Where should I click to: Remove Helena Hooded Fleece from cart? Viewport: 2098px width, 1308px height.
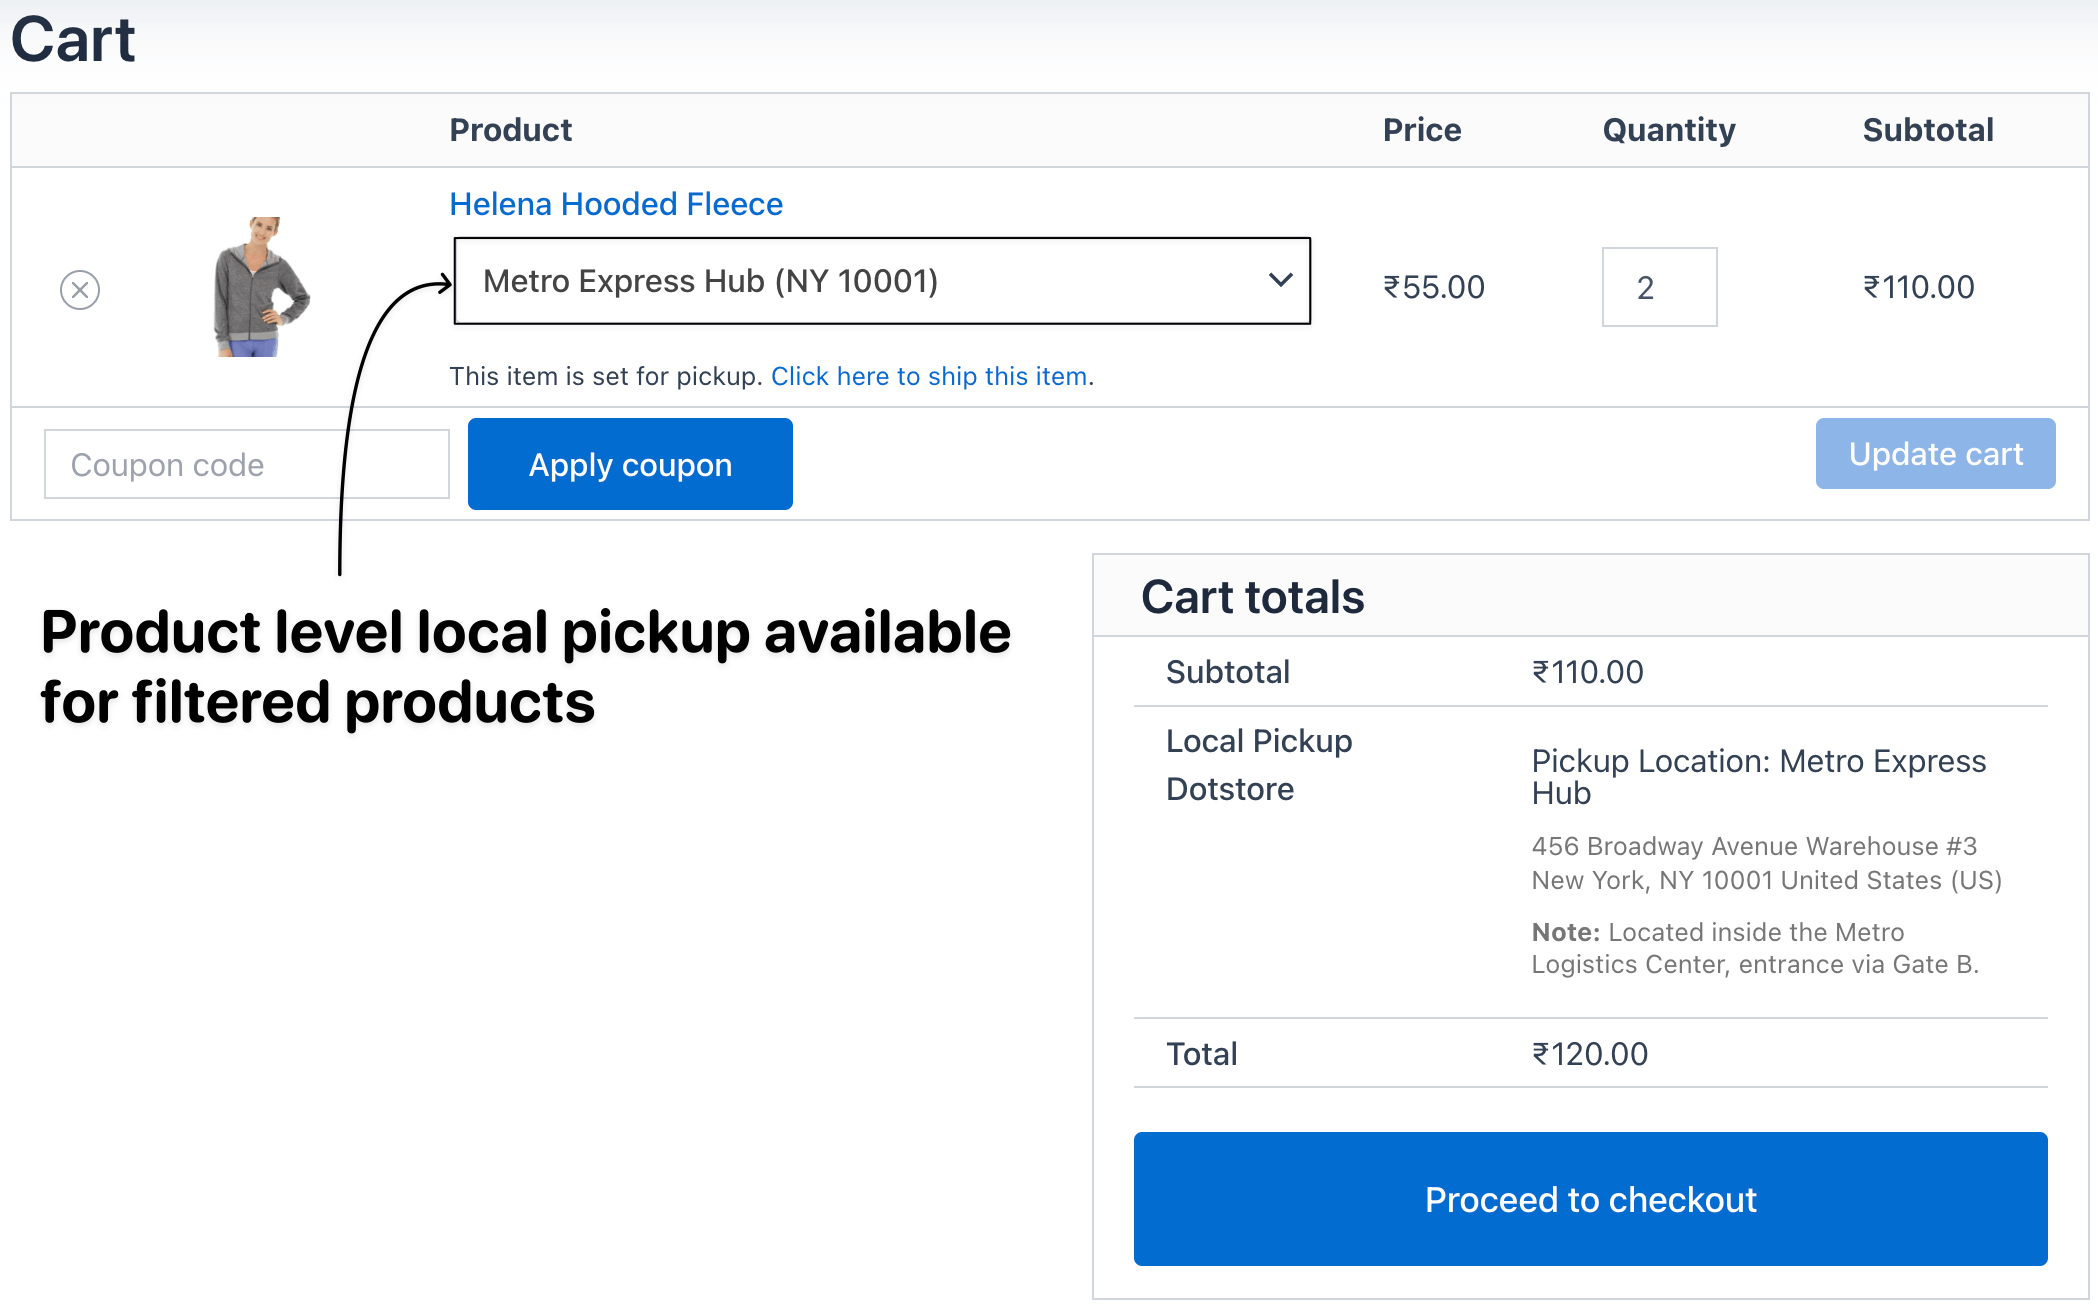pos(80,290)
